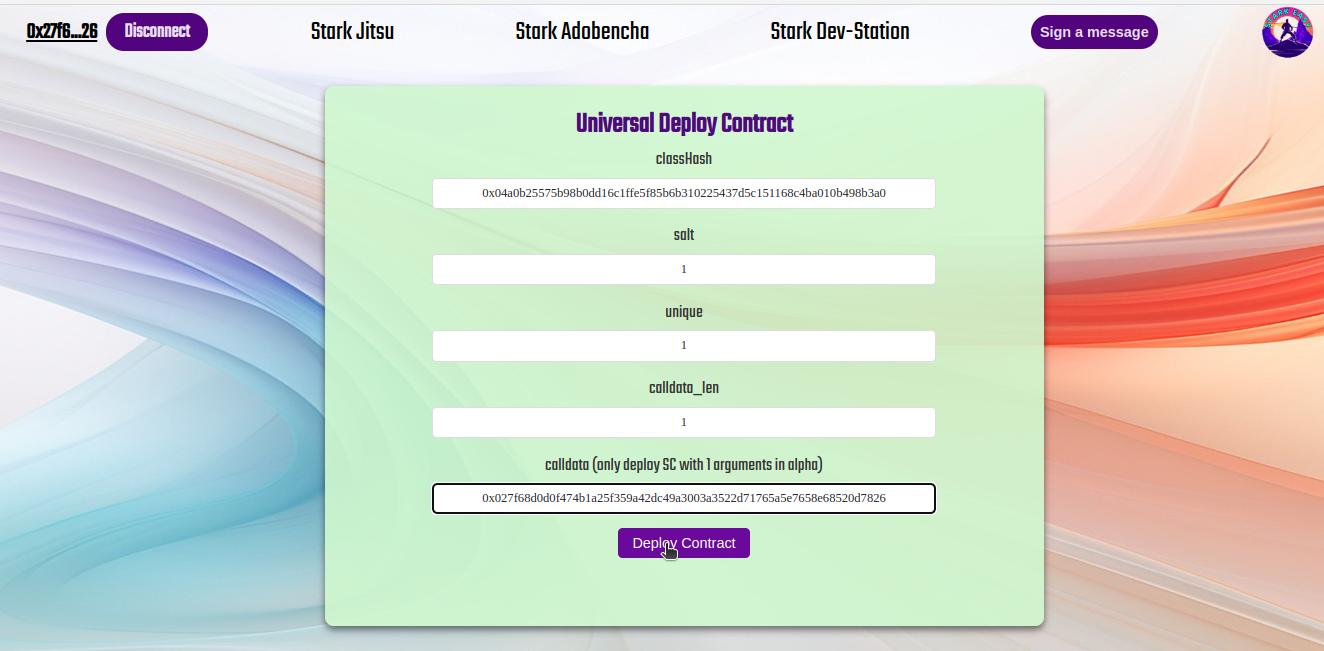
Task: Edit the calldata_len input field
Action: pyautogui.click(x=684, y=422)
